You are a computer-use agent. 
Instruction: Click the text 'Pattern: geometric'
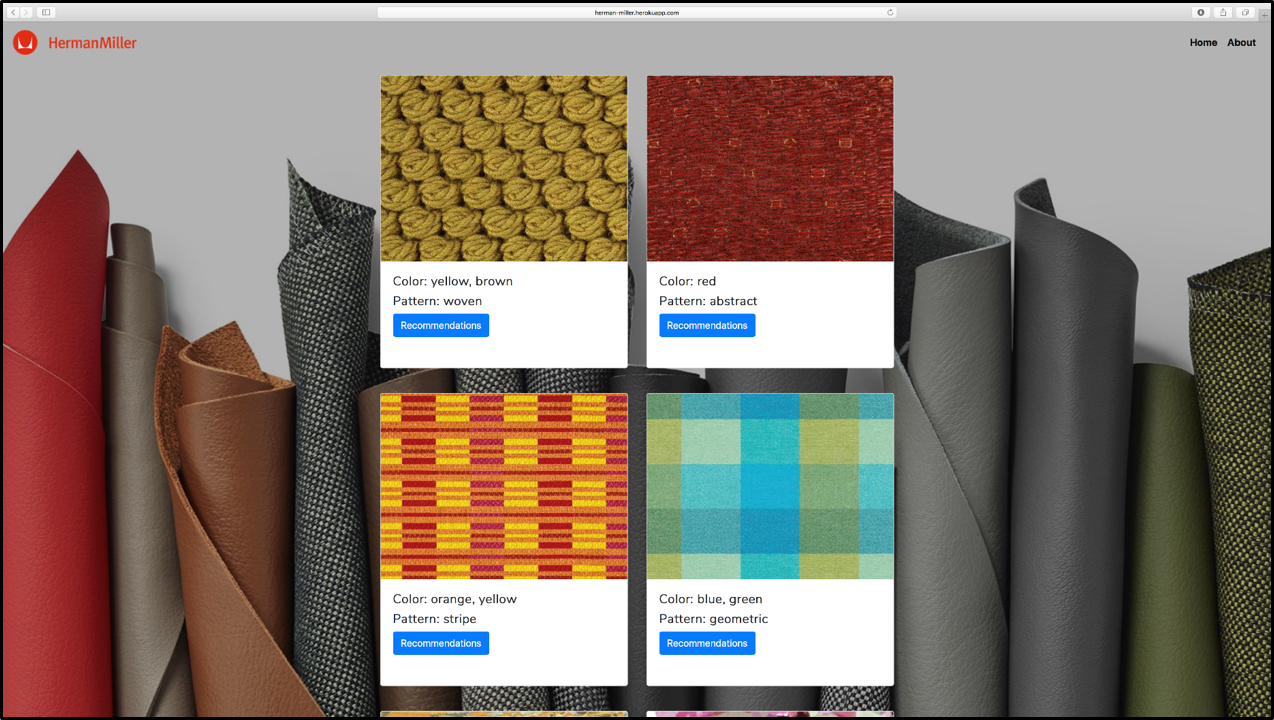pyautogui.click(x=714, y=619)
